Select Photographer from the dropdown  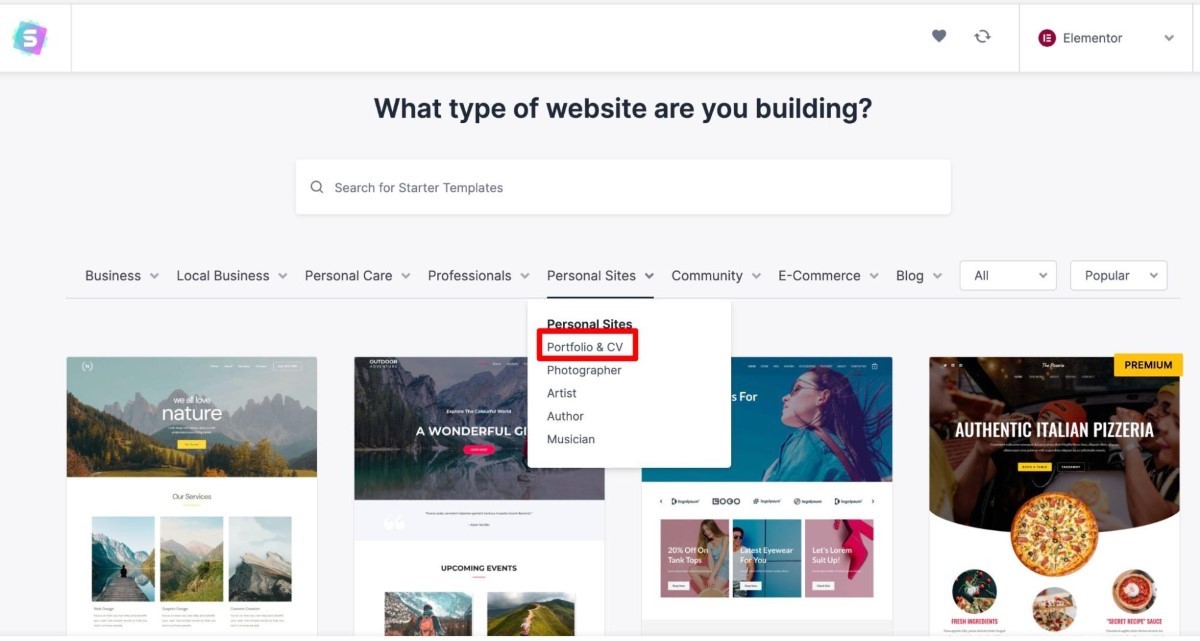584,370
